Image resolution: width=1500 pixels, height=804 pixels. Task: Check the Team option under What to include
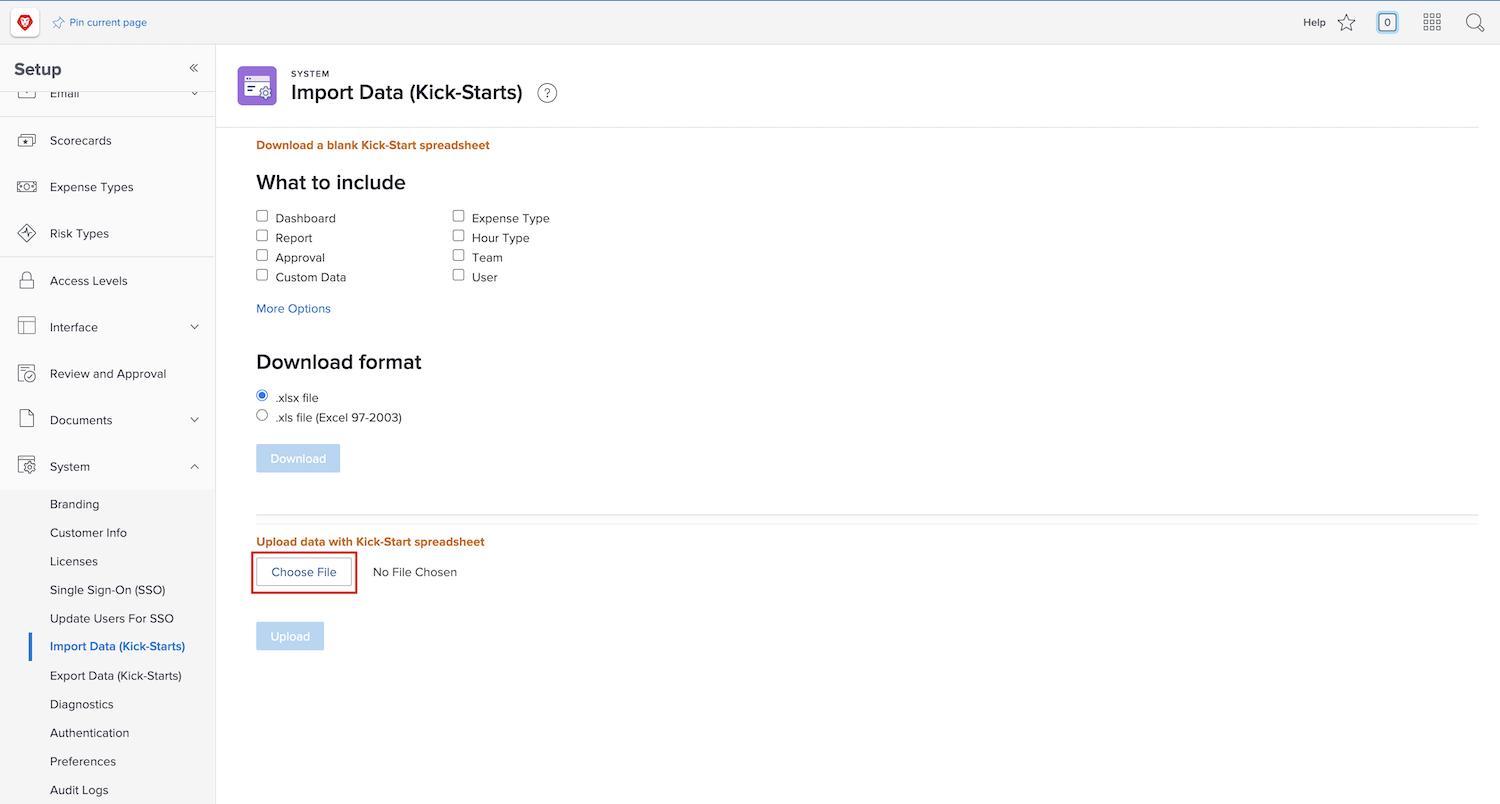click(458, 255)
